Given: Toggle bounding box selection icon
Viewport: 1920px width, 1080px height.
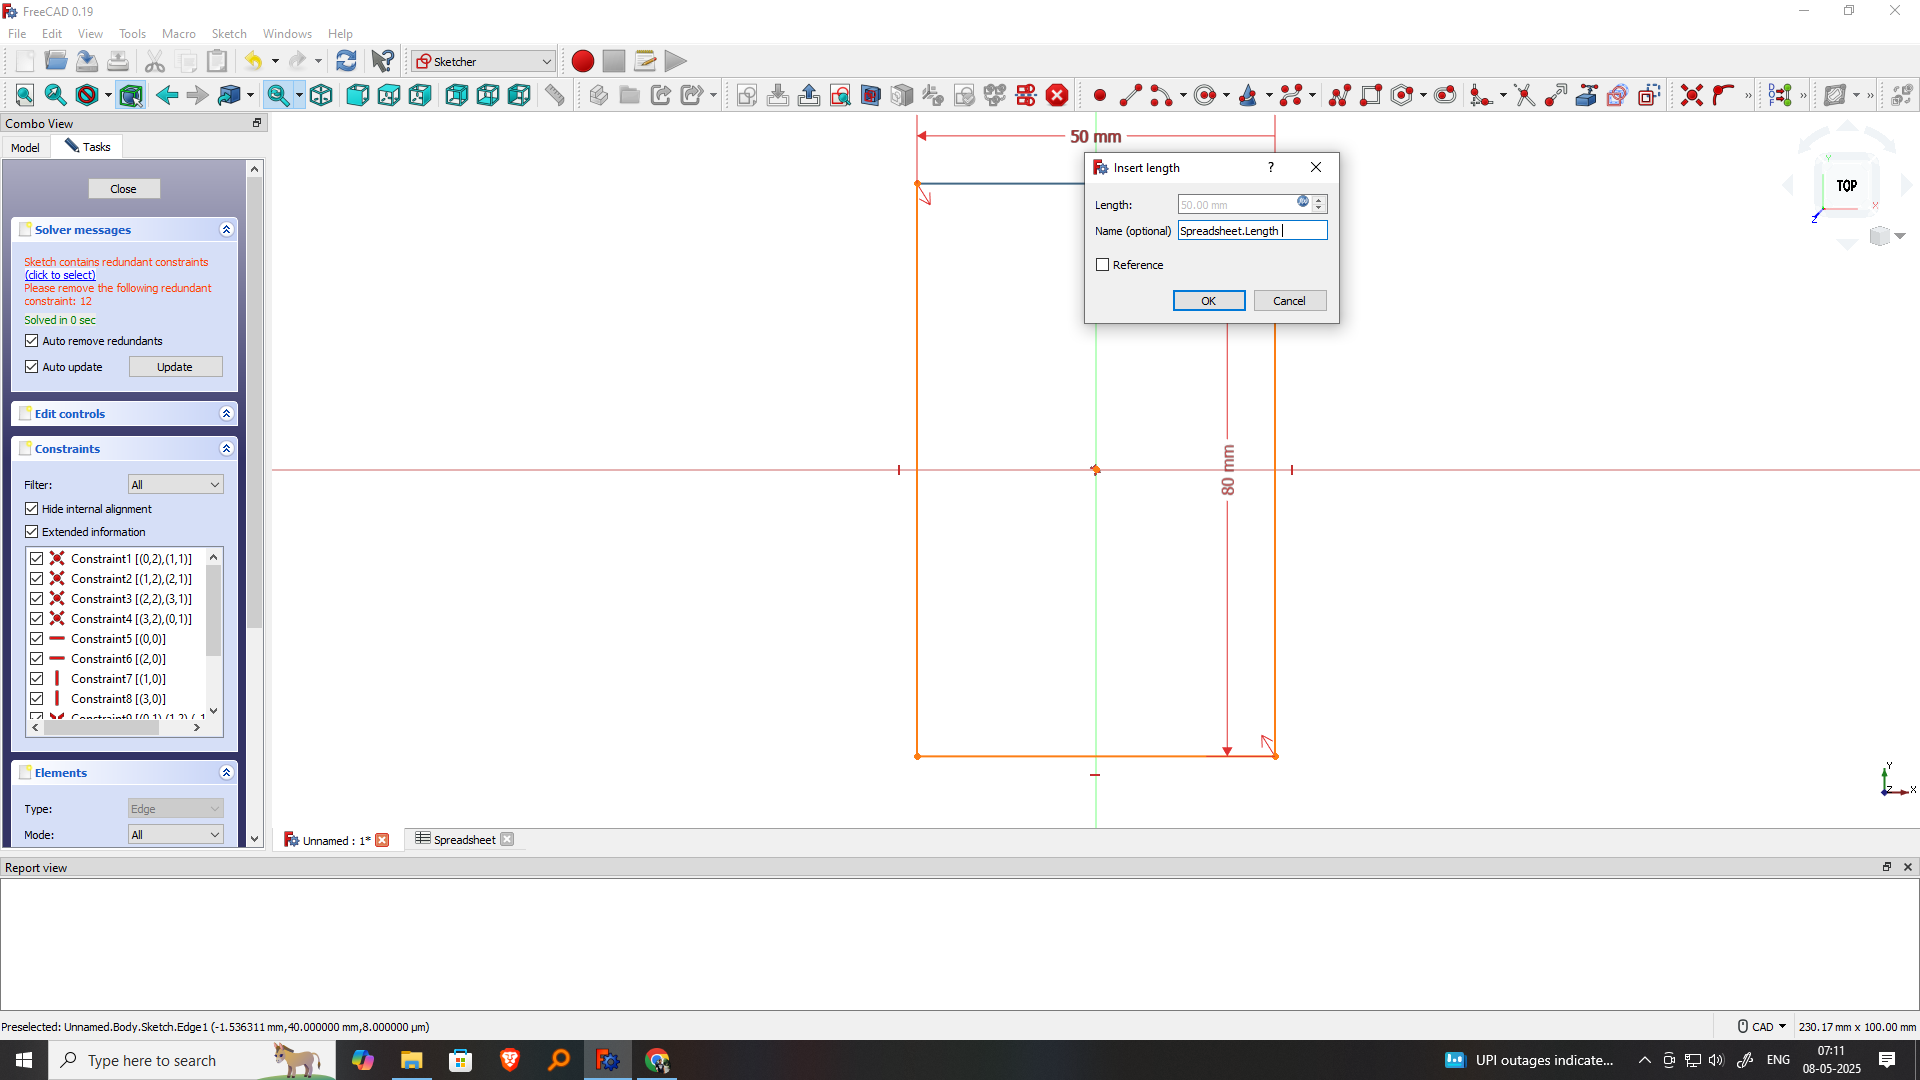Looking at the screenshot, I should tap(131, 95).
